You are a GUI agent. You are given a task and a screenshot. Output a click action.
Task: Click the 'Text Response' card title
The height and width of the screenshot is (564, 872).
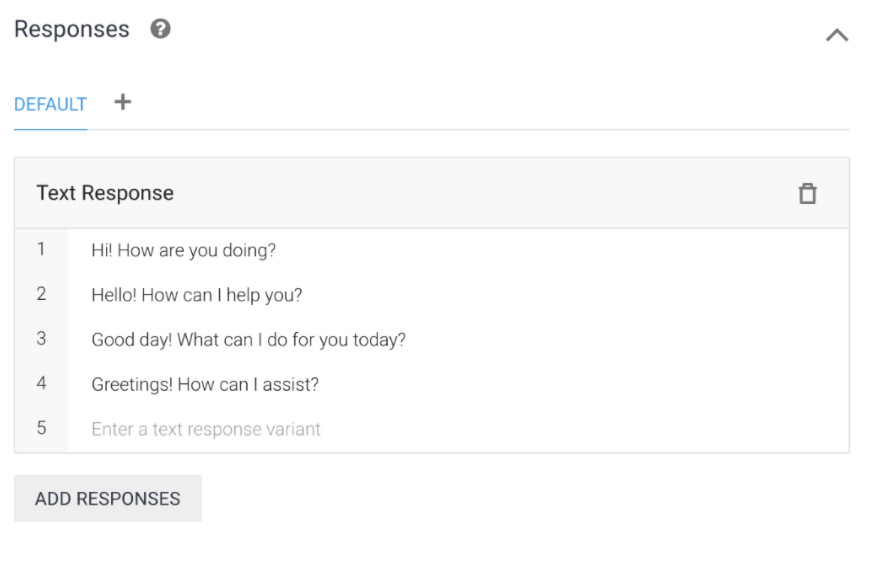[105, 193]
